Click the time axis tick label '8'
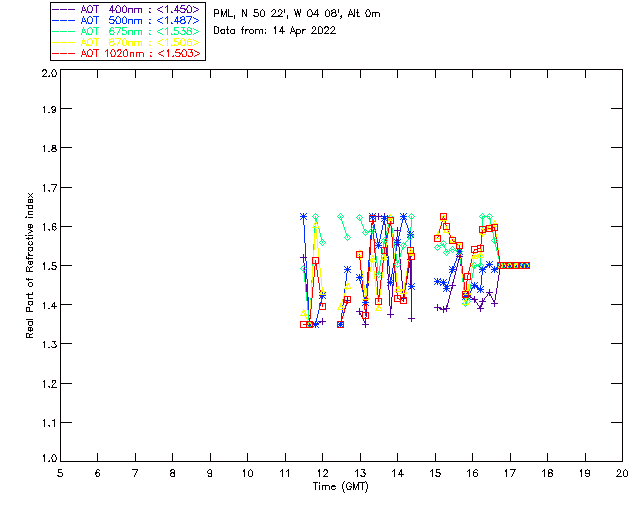Viewport: 640px width, 512px height. tap(173, 473)
